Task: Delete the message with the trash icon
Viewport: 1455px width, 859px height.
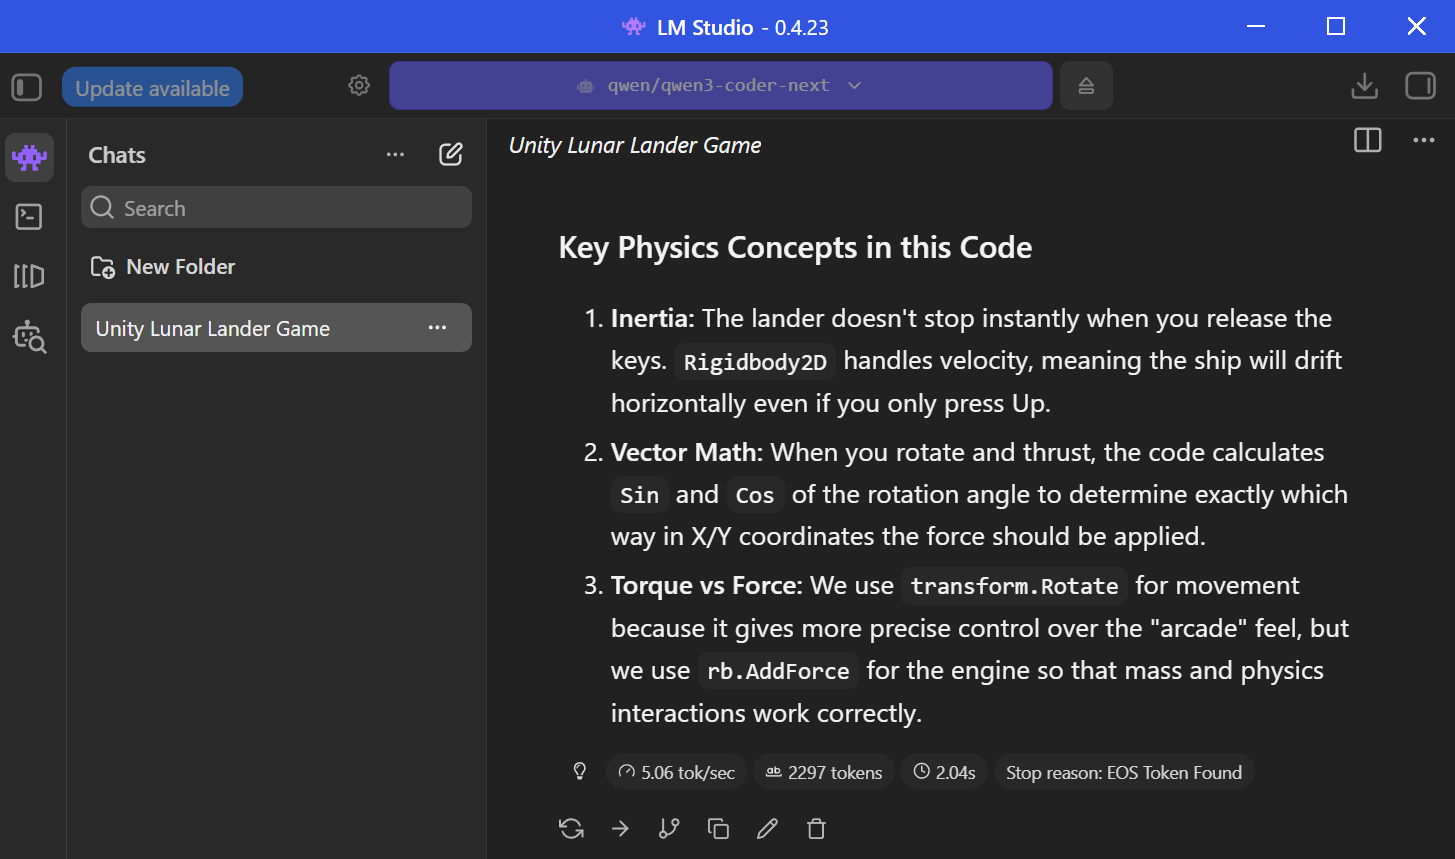Action: (816, 828)
